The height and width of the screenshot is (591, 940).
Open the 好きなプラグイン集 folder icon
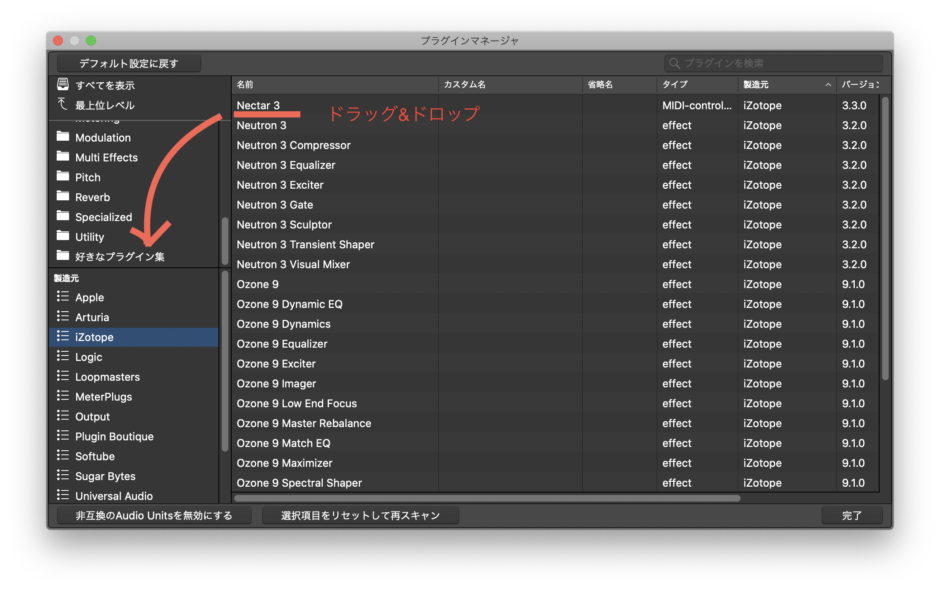(x=63, y=256)
